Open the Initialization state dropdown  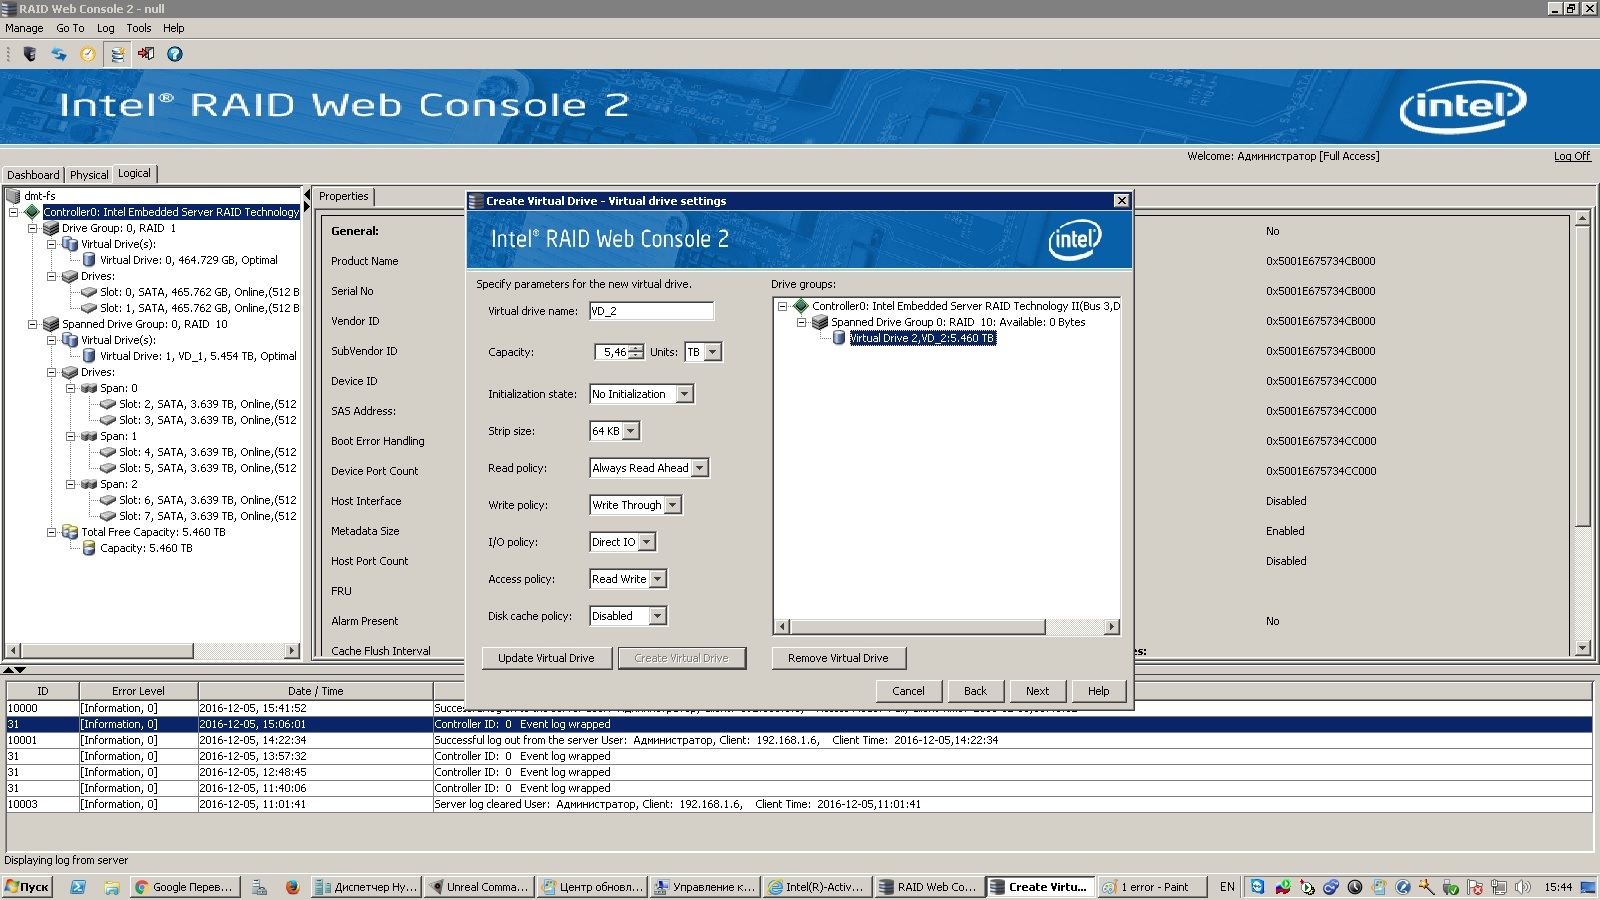pos(684,394)
